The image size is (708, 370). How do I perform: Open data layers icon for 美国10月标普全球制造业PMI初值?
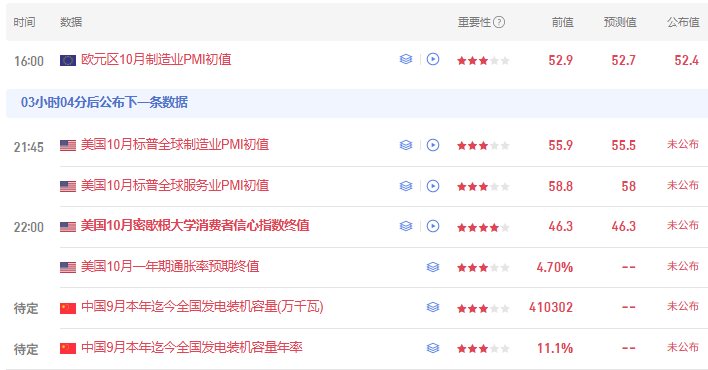coord(406,145)
